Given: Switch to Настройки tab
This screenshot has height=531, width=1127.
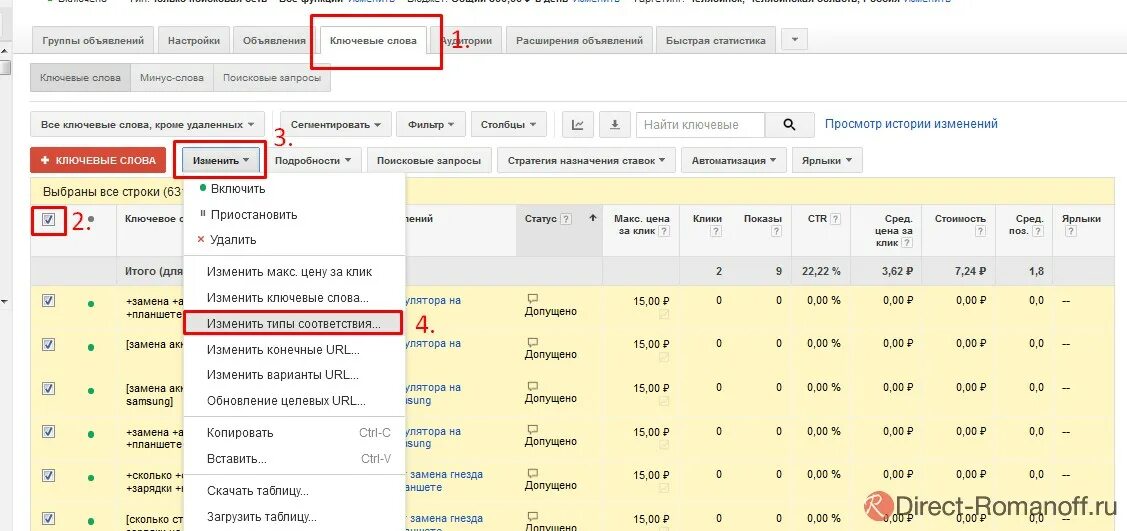Looking at the screenshot, I should tap(194, 40).
